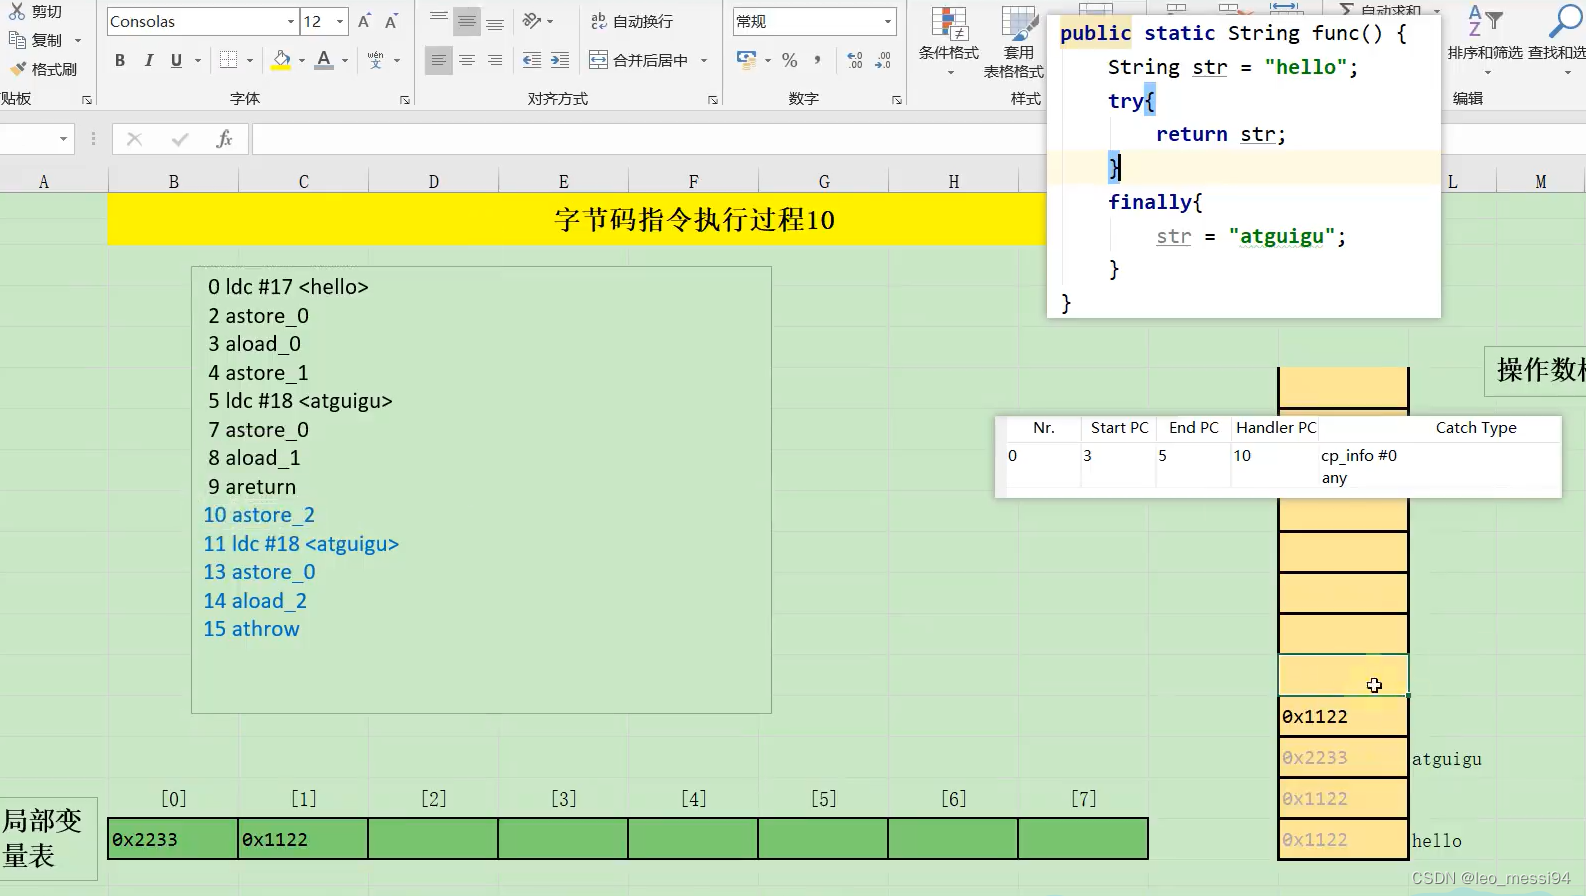
Task: Click the yellow title cell 字节码指令执行过程10
Action: coord(577,219)
